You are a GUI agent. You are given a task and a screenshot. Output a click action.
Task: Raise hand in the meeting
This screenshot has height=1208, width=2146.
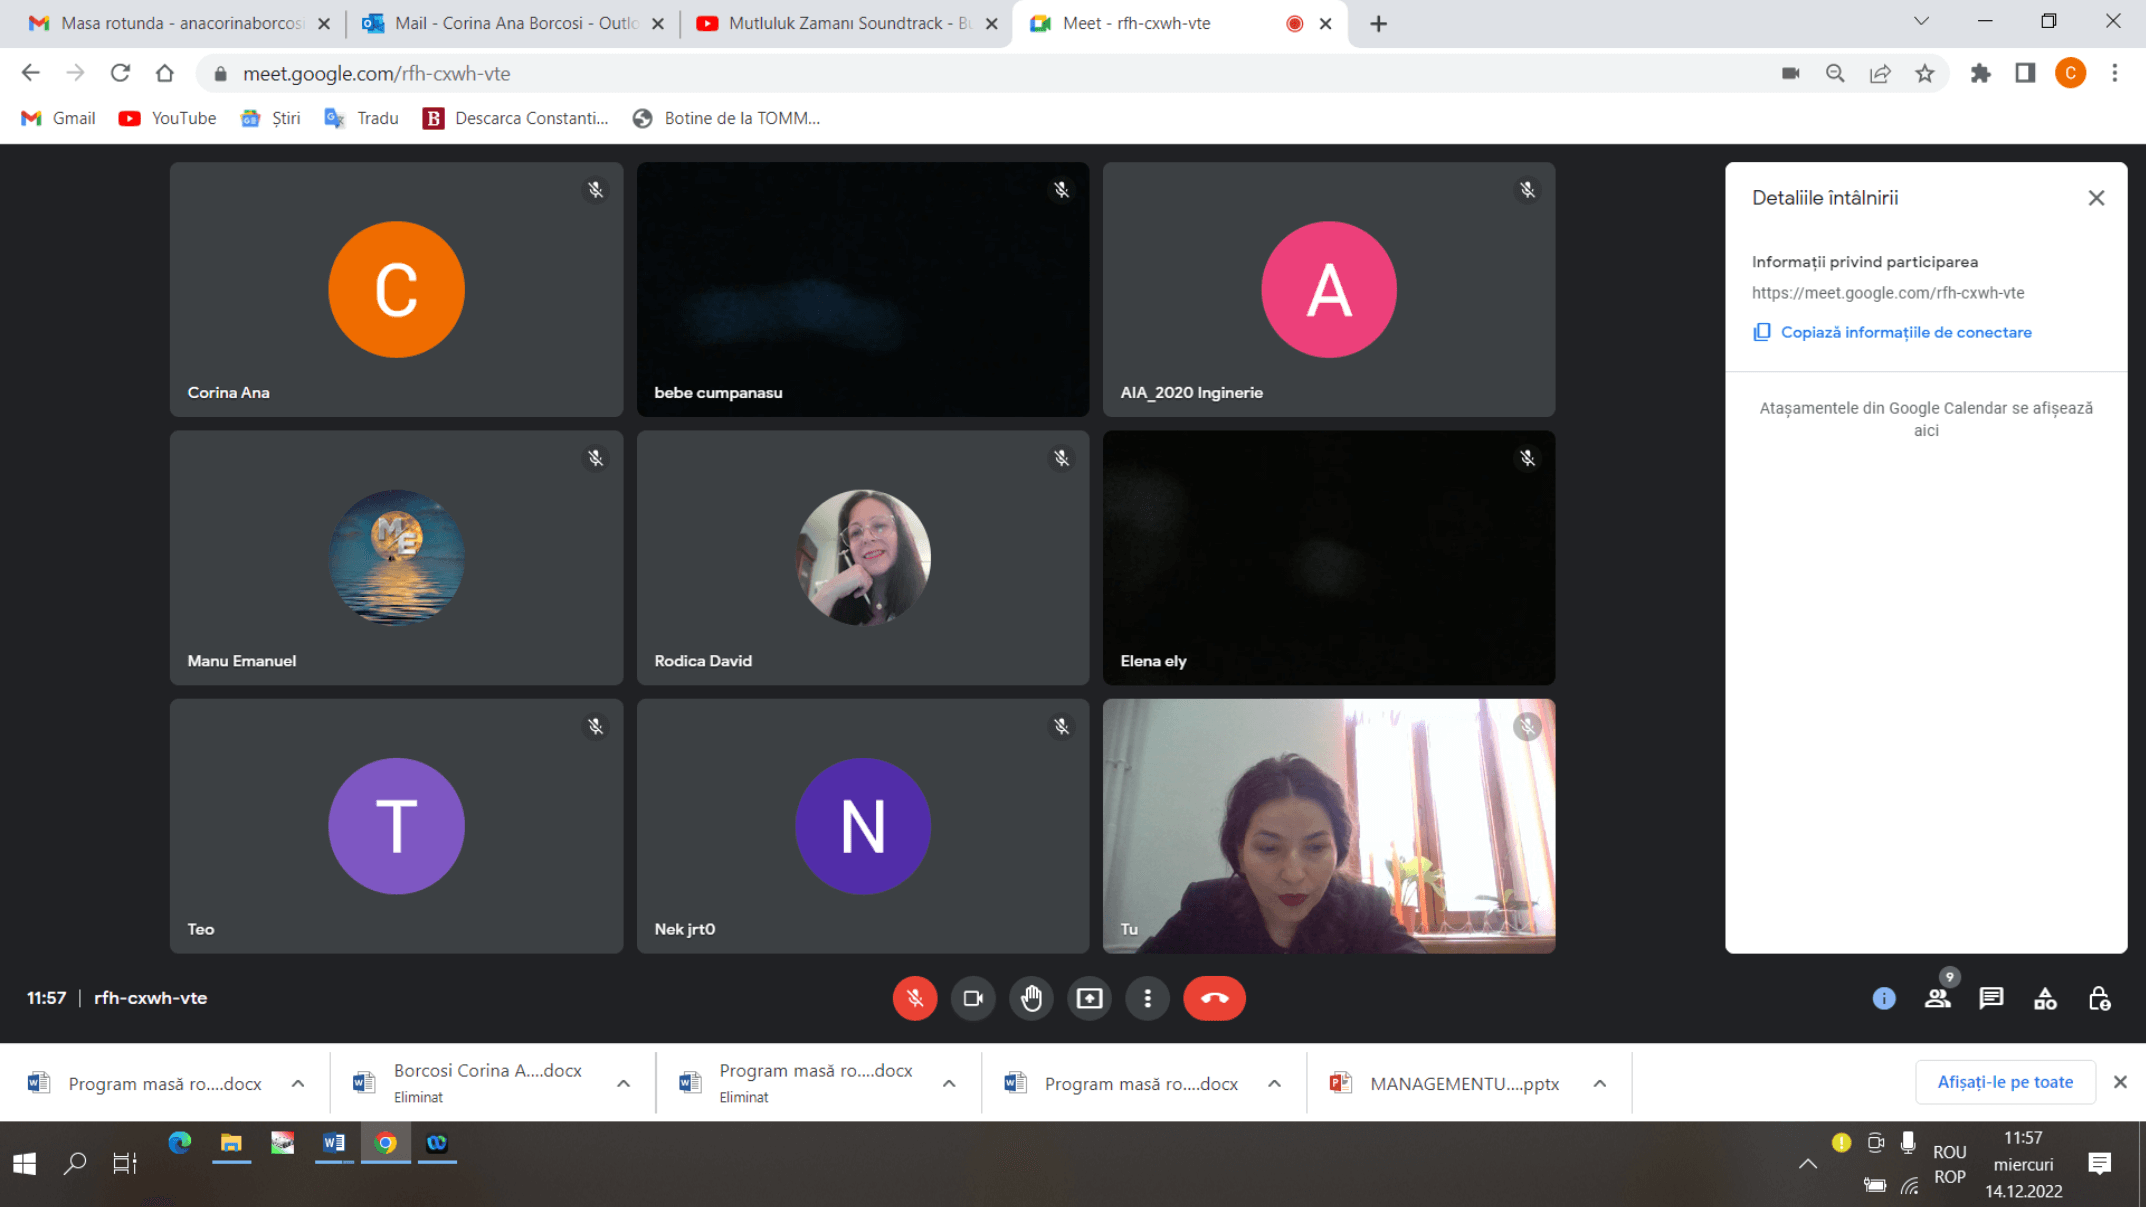coord(1031,998)
